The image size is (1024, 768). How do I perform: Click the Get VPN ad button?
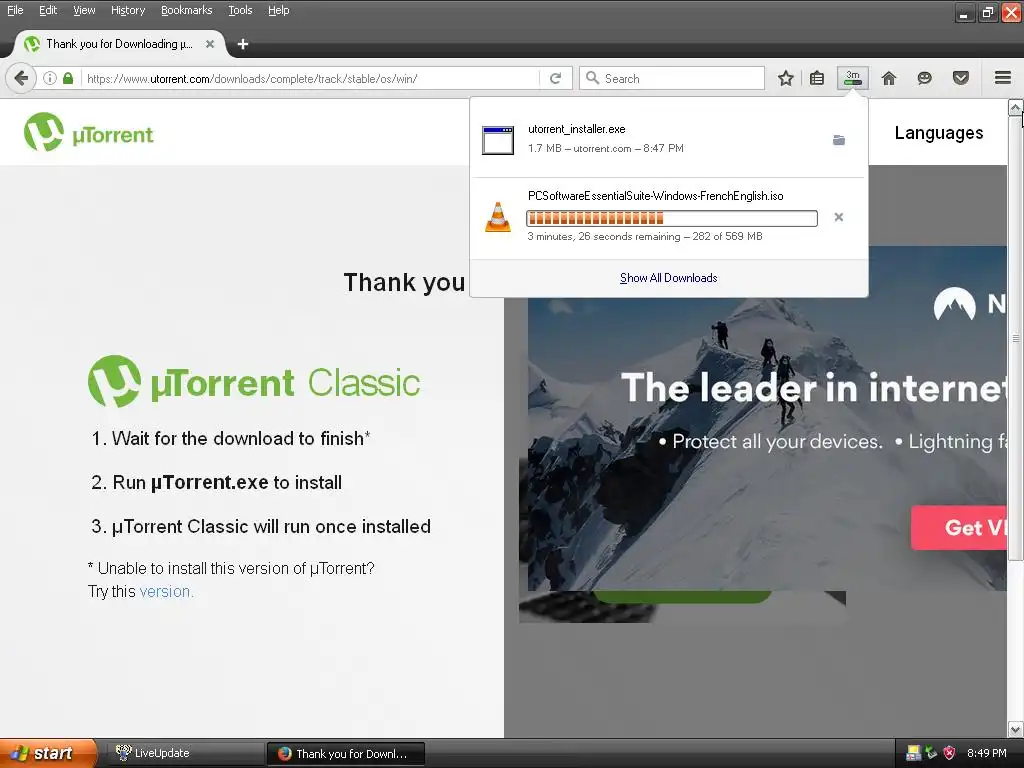pyautogui.click(x=959, y=527)
